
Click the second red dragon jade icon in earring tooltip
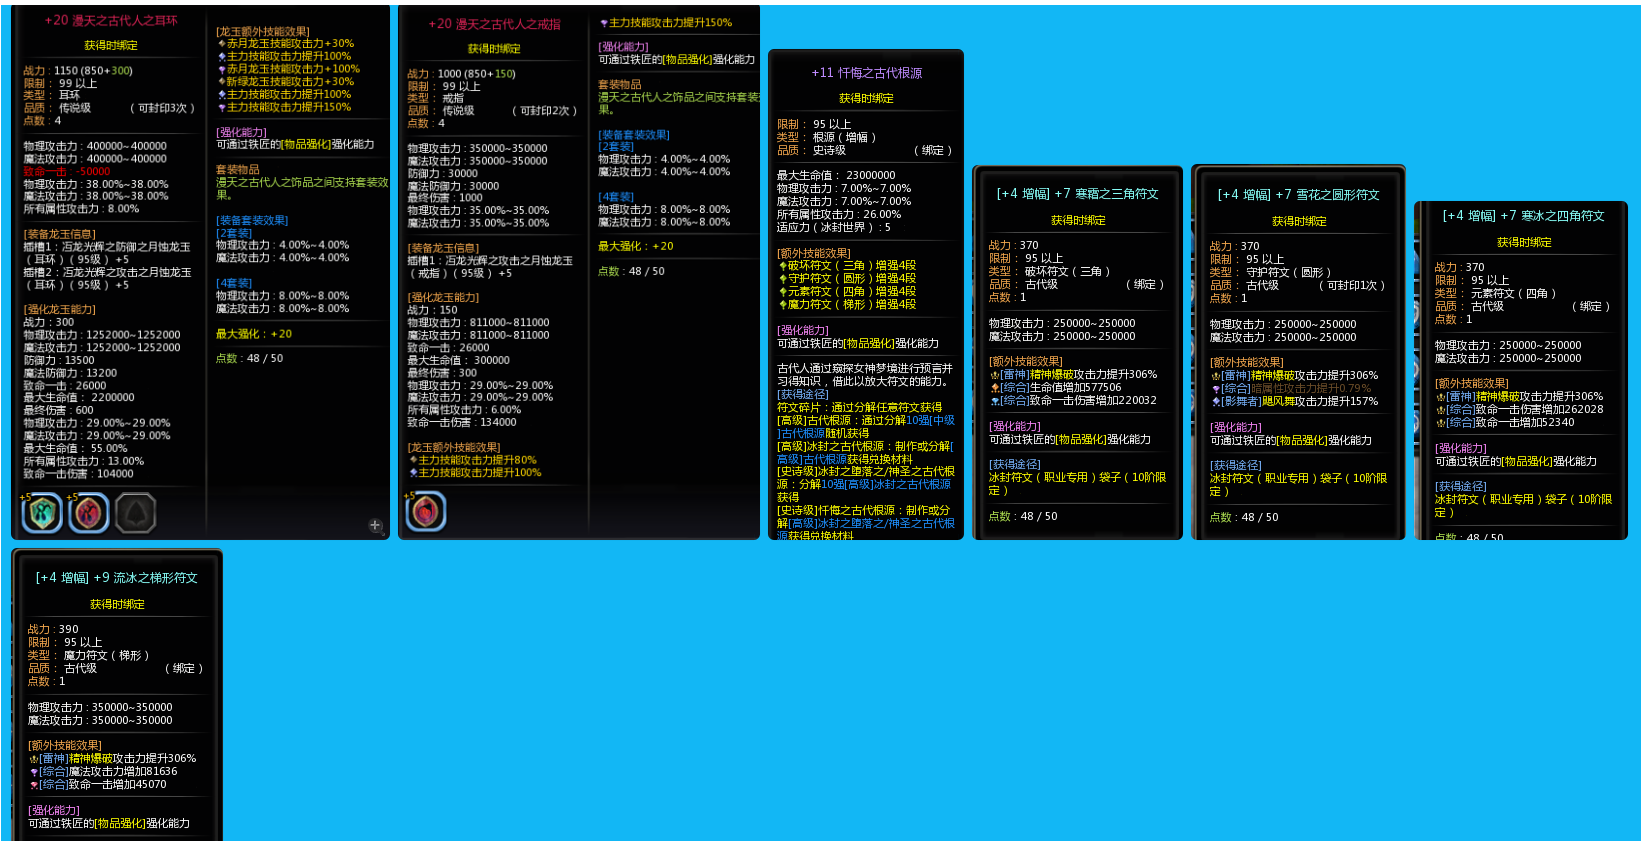tap(89, 513)
